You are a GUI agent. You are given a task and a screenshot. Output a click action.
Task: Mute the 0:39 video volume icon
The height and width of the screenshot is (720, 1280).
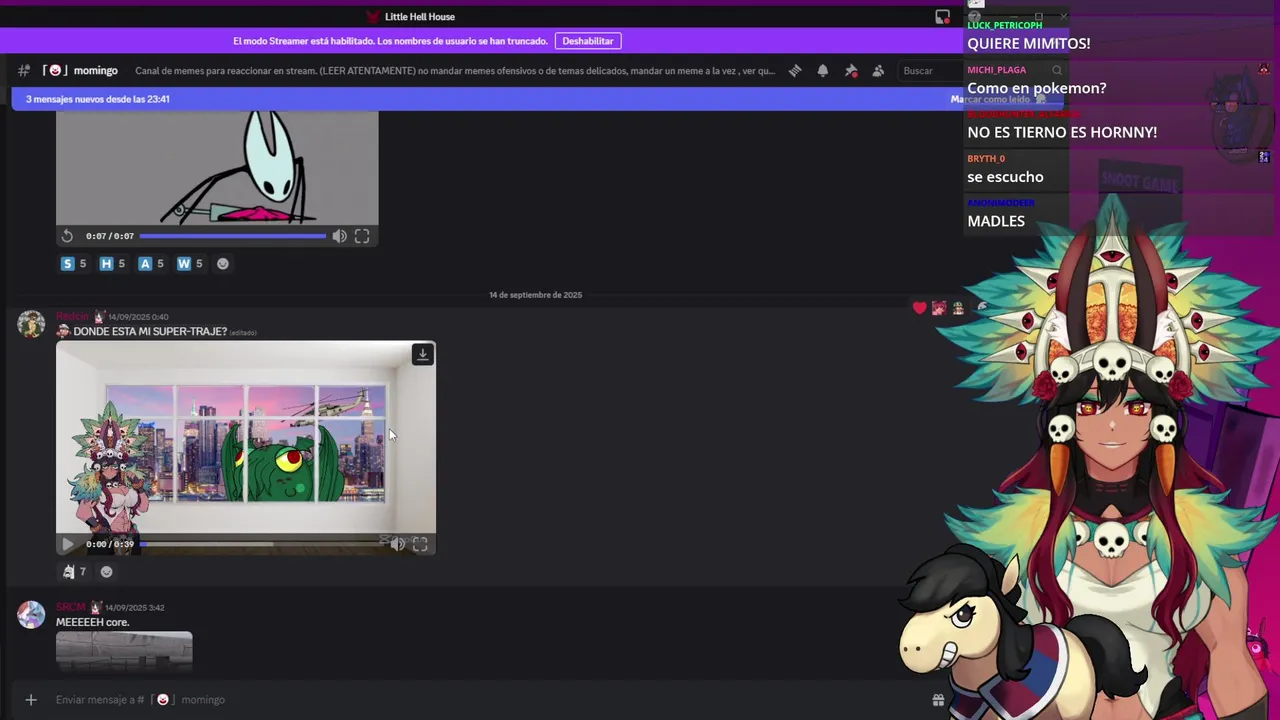coord(397,544)
